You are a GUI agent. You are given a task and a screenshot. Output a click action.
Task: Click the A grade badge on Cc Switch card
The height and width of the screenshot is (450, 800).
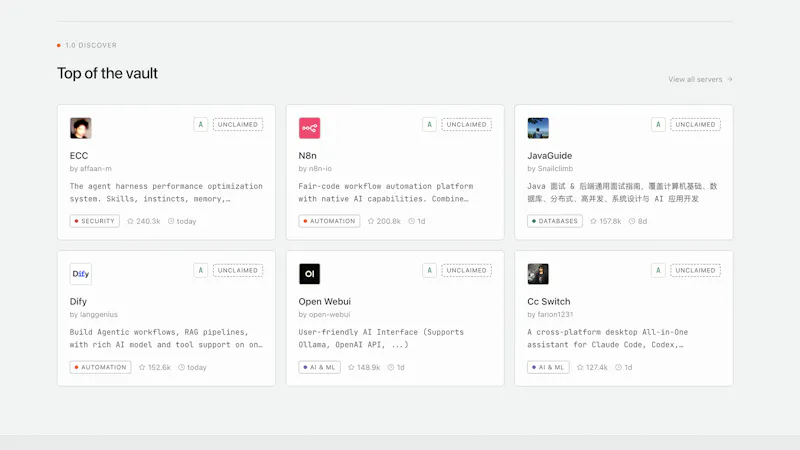[658, 270]
